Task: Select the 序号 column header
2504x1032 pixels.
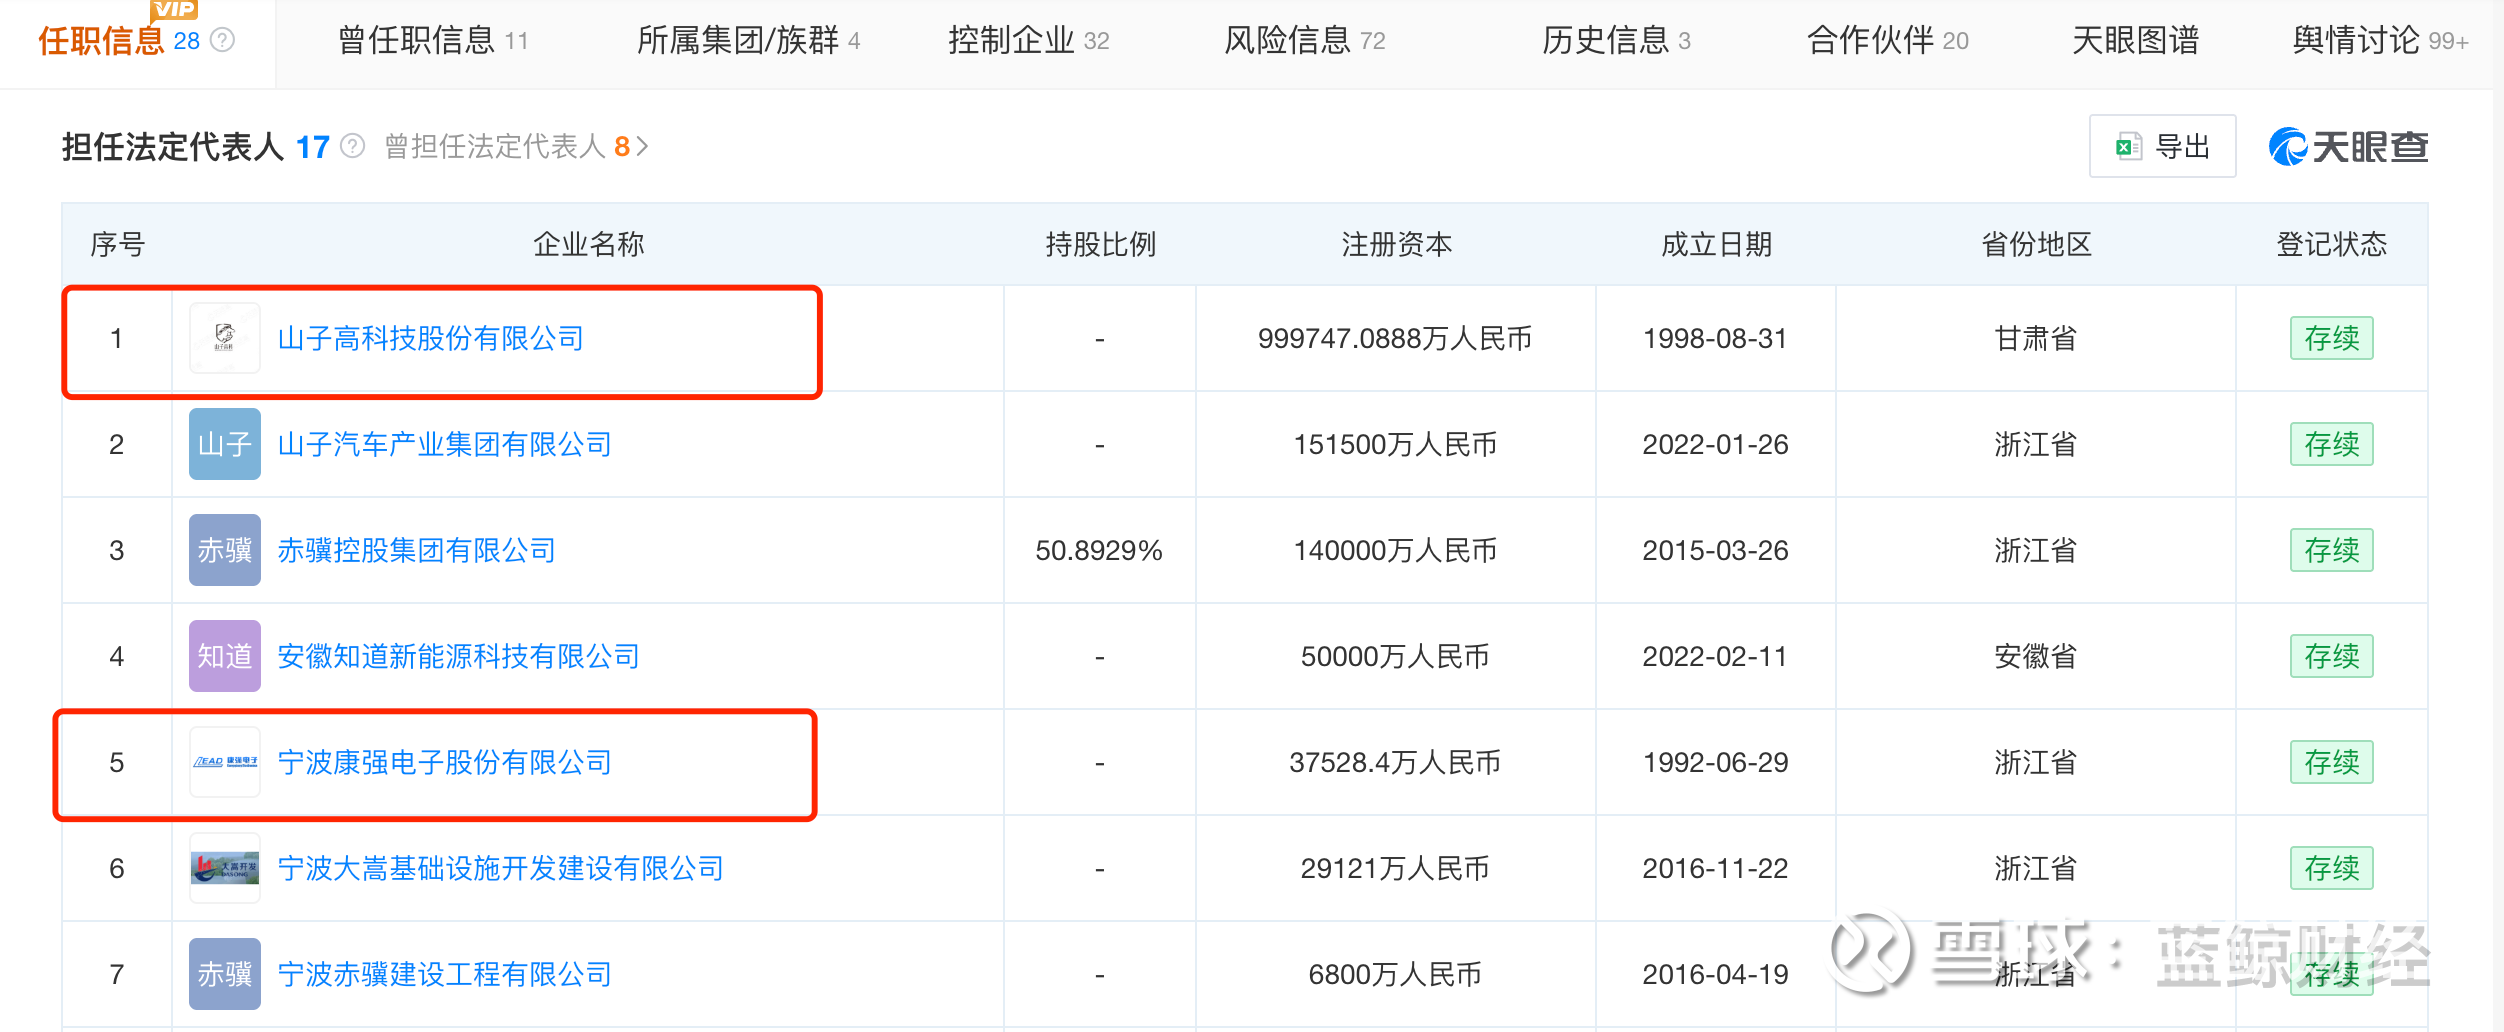Action: click(118, 244)
